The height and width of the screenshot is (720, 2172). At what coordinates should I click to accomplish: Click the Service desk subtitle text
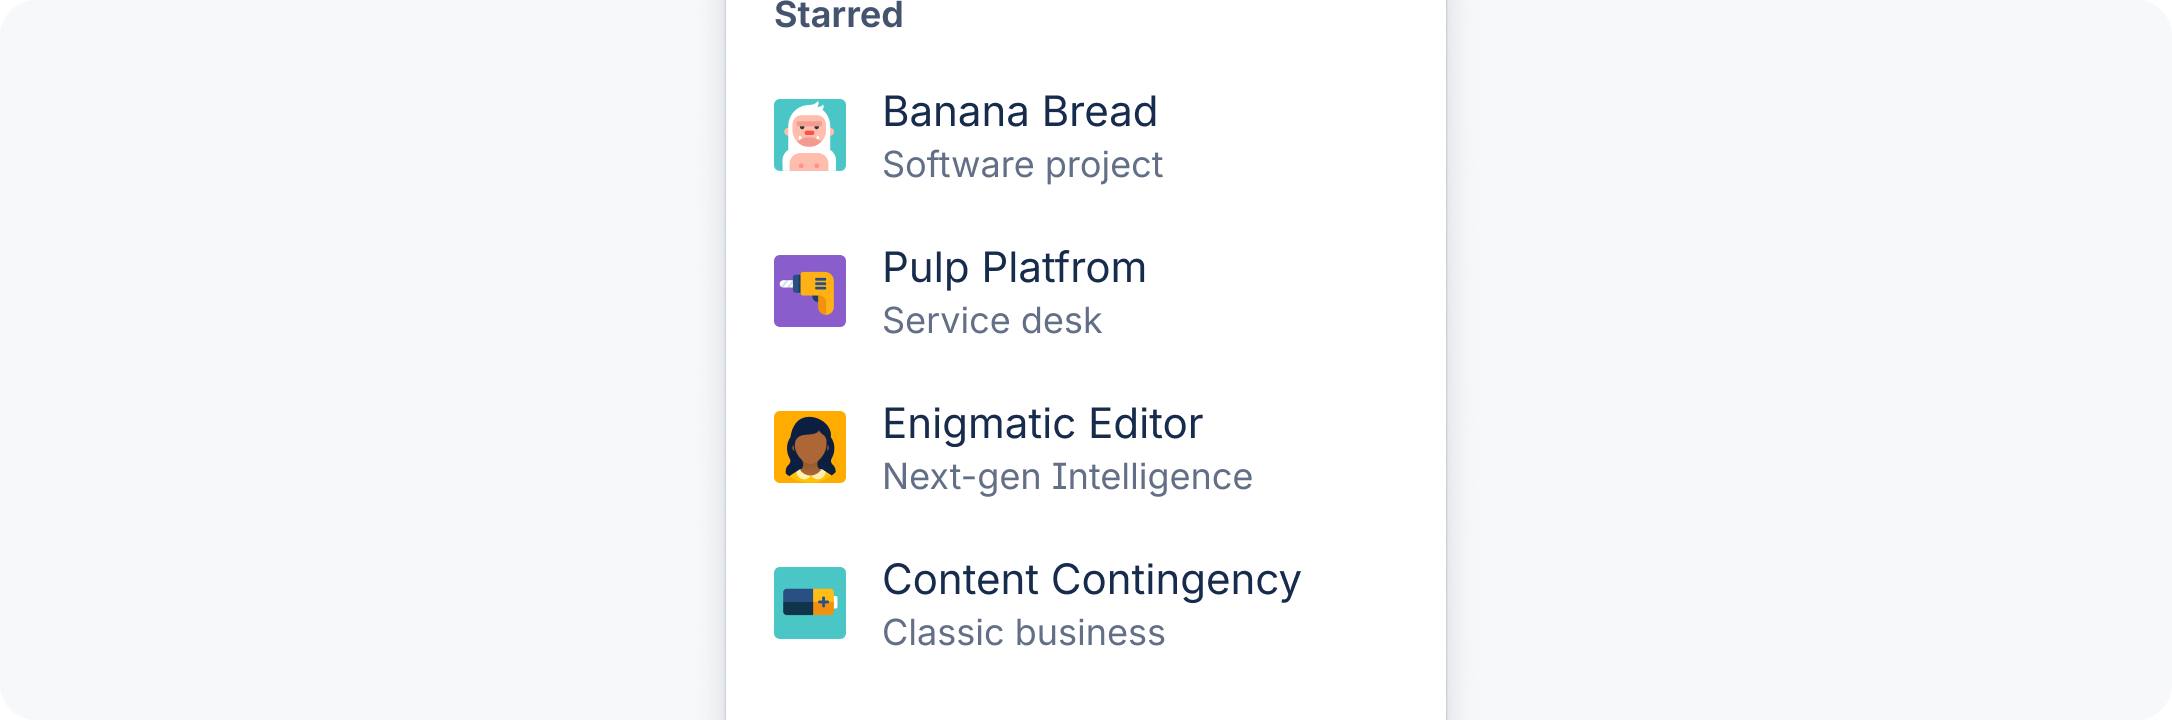tap(992, 321)
